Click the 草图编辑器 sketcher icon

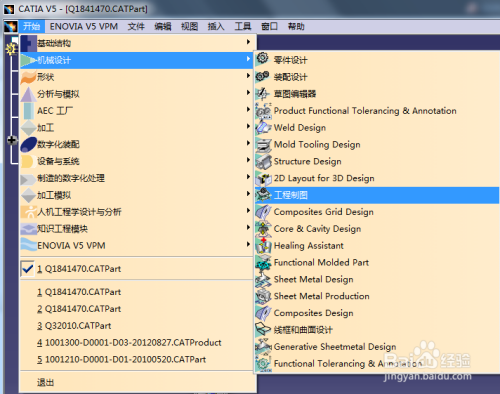(x=263, y=94)
